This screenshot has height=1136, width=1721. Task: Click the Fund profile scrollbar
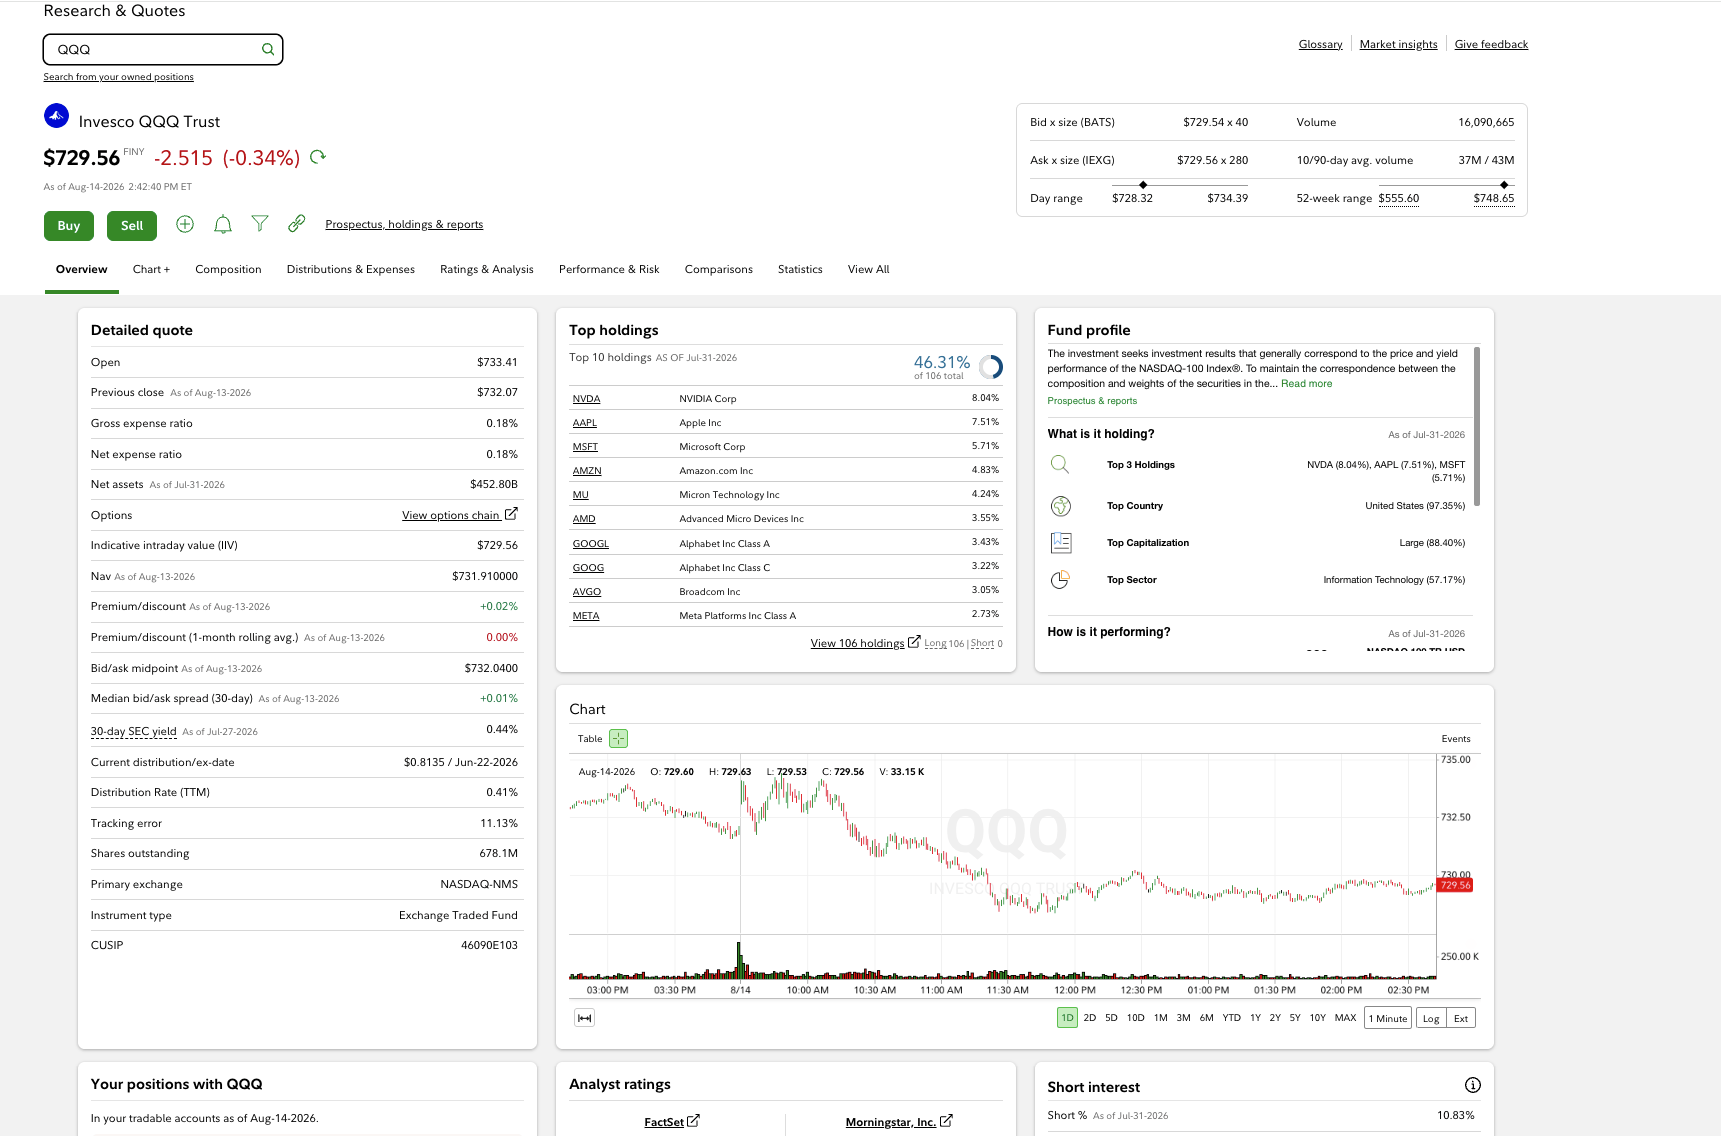tap(1477, 426)
